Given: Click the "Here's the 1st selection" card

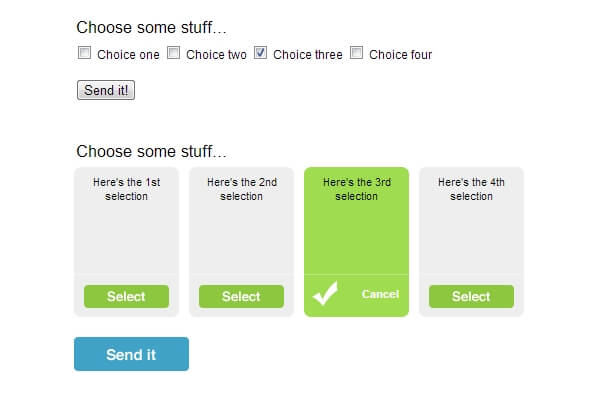Looking at the screenshot, I should (x=126, y=220).
